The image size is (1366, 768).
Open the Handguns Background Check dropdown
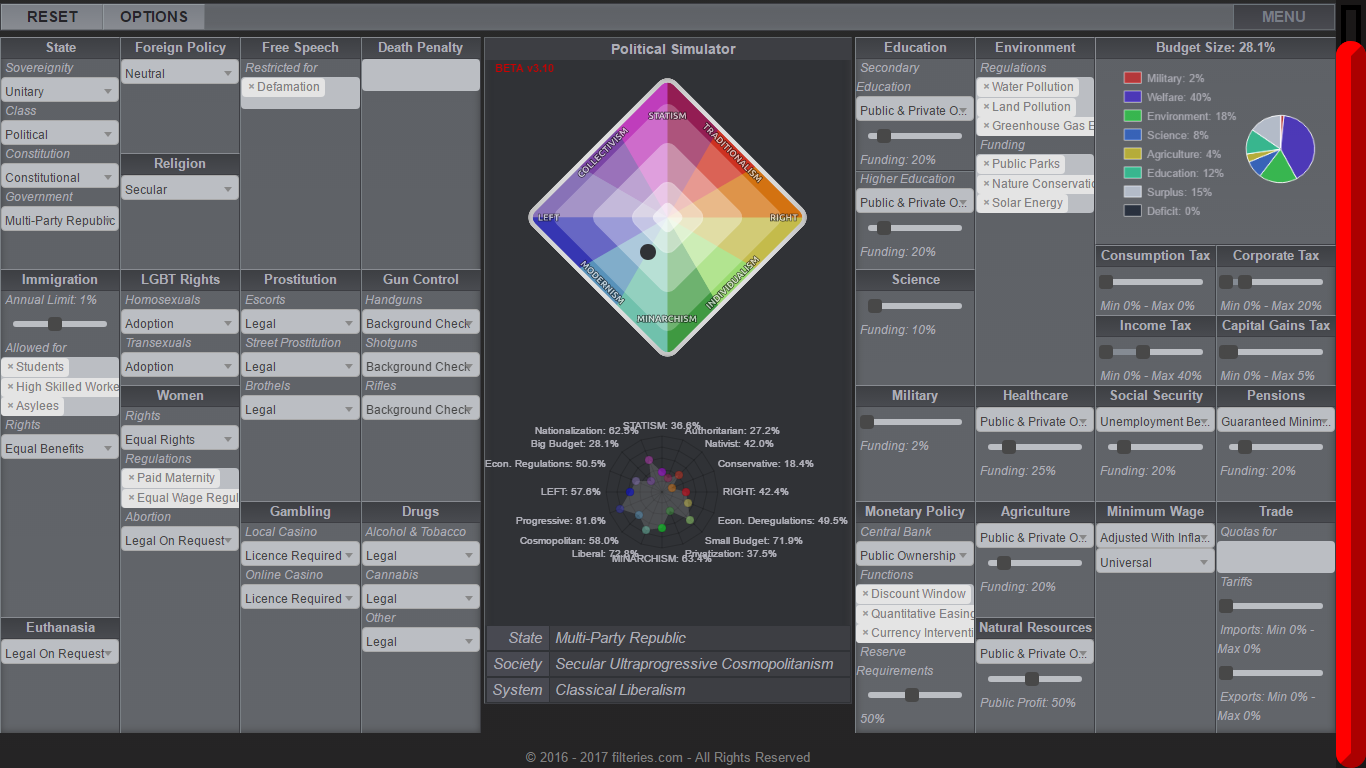tap(420, 323)
